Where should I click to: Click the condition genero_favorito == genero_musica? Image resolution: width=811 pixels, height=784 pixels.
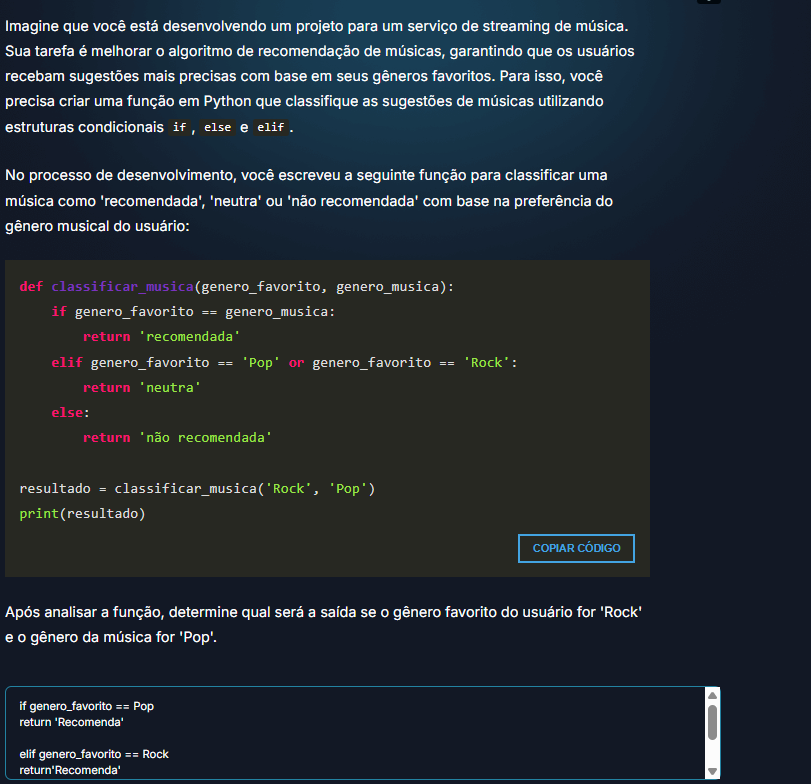(x=205, y=311)
